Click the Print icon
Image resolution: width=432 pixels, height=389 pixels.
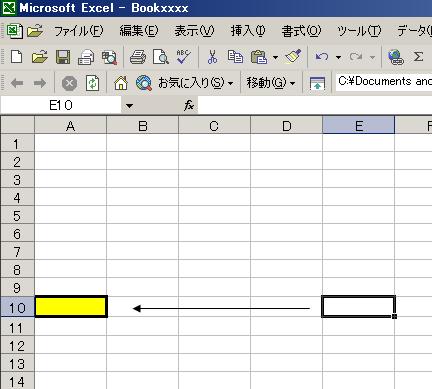pyautogui.click(x=138, y=57)
